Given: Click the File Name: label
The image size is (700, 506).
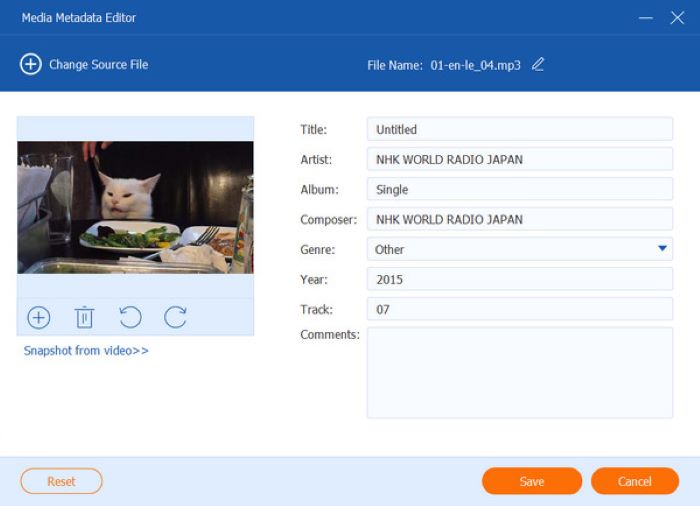Looking at the screenshot, I should click(x=395, y=65).
